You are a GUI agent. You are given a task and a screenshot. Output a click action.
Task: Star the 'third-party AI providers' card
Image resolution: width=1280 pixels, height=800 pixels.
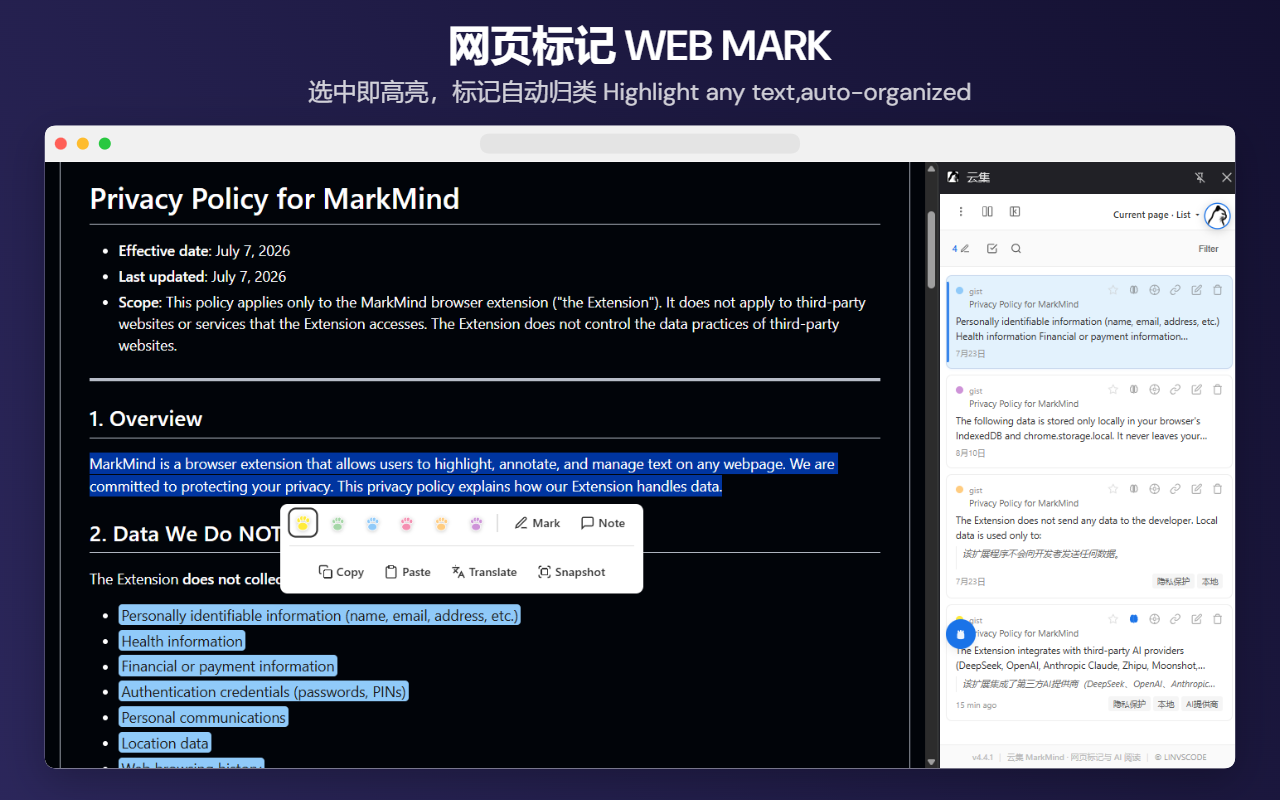coord(1113,619)
